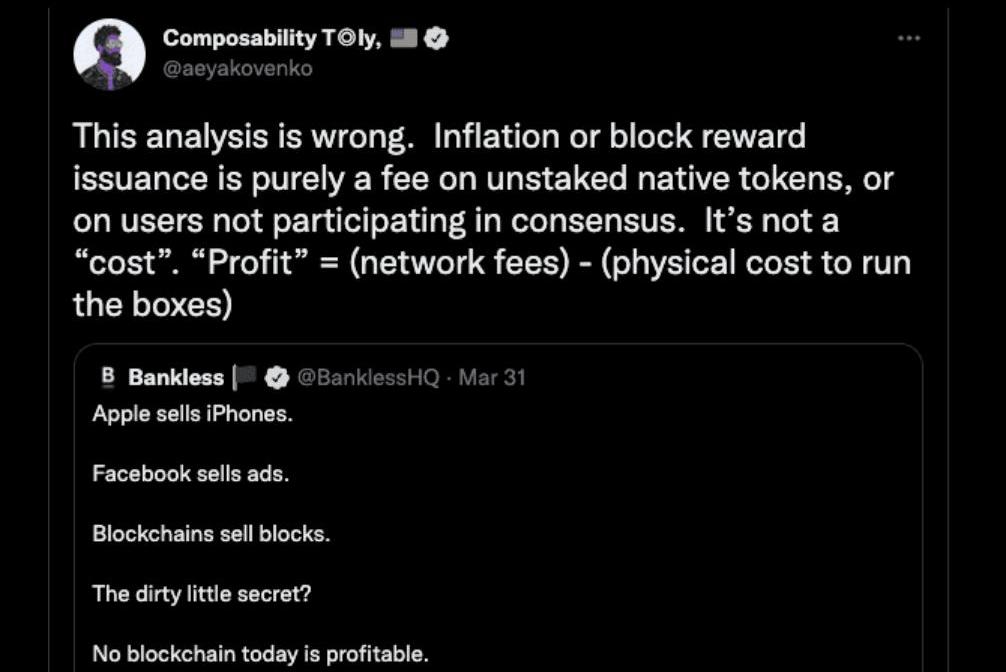This screenshot has width=1006, height=672.
Task: Click "The dirty little secret?" line
Action: point(202,594)
